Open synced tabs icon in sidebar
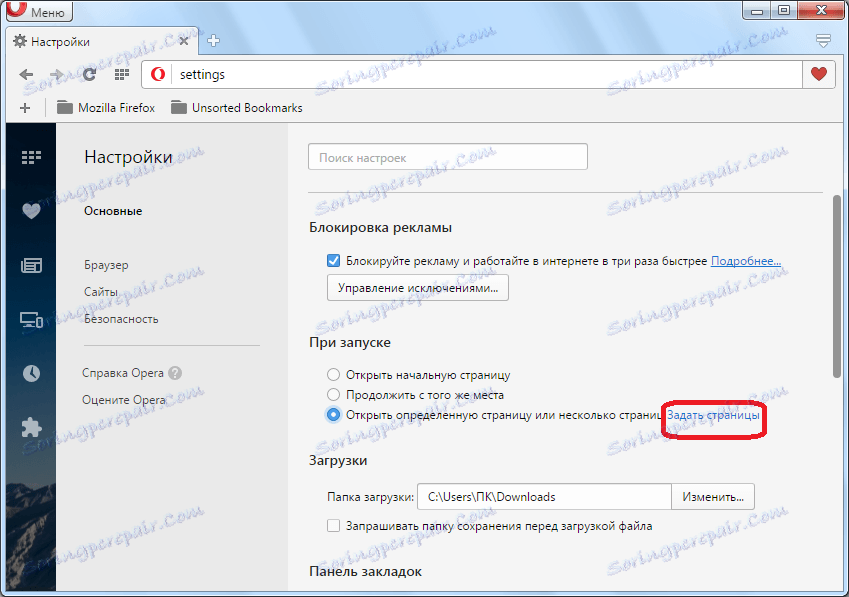Screen dimensions: 849x597 click(x=31, y=320)
